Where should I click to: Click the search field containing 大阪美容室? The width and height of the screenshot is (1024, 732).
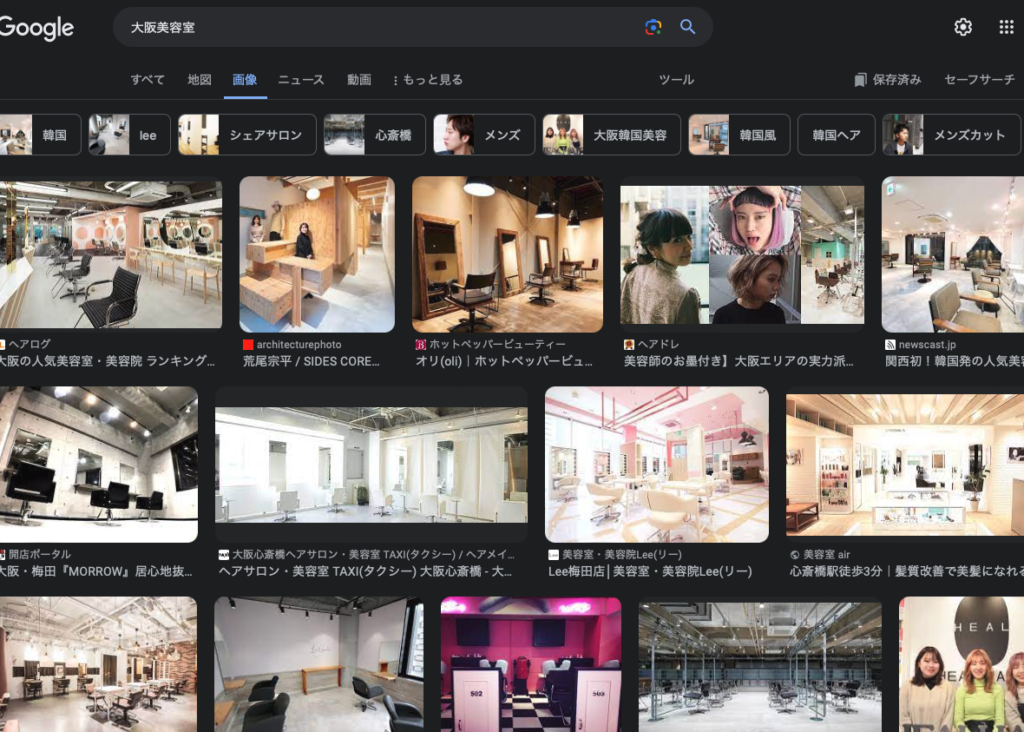point(380,28)
